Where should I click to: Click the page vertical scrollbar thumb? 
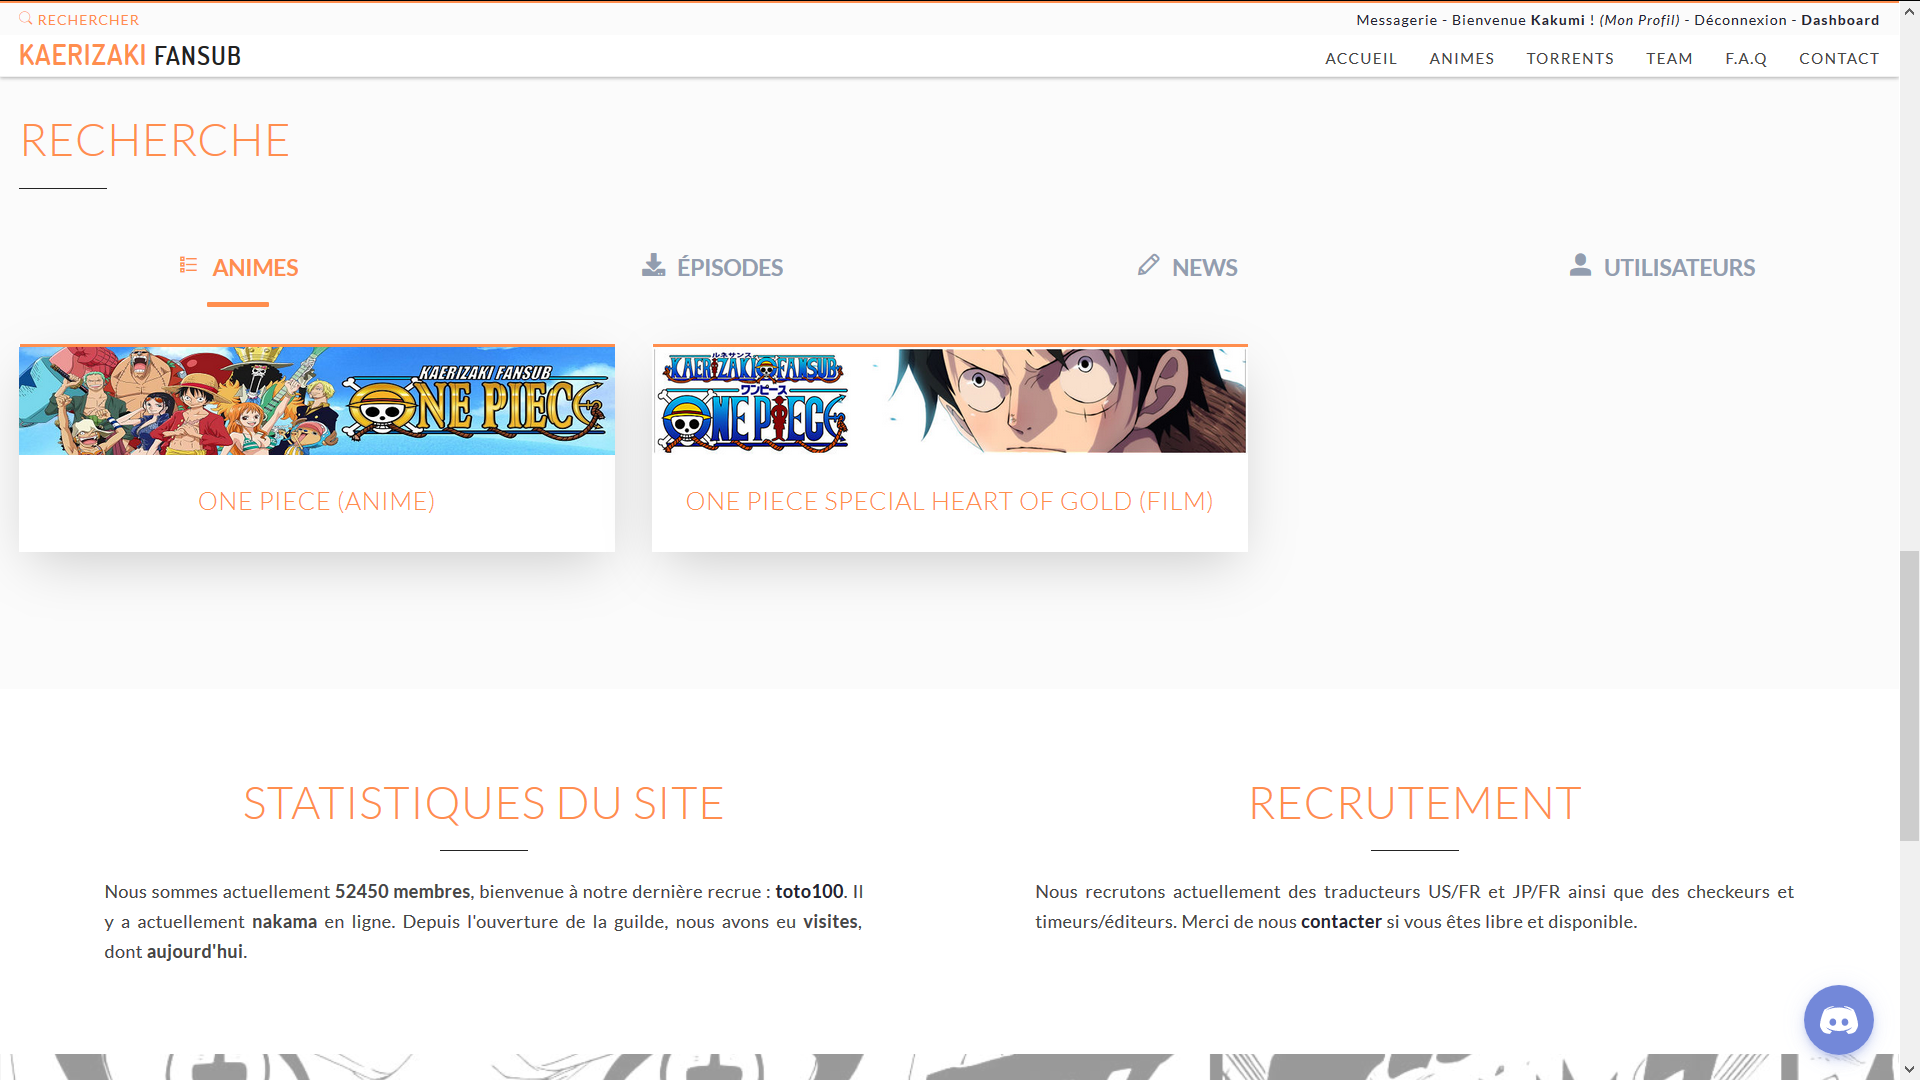[1909, 695]
